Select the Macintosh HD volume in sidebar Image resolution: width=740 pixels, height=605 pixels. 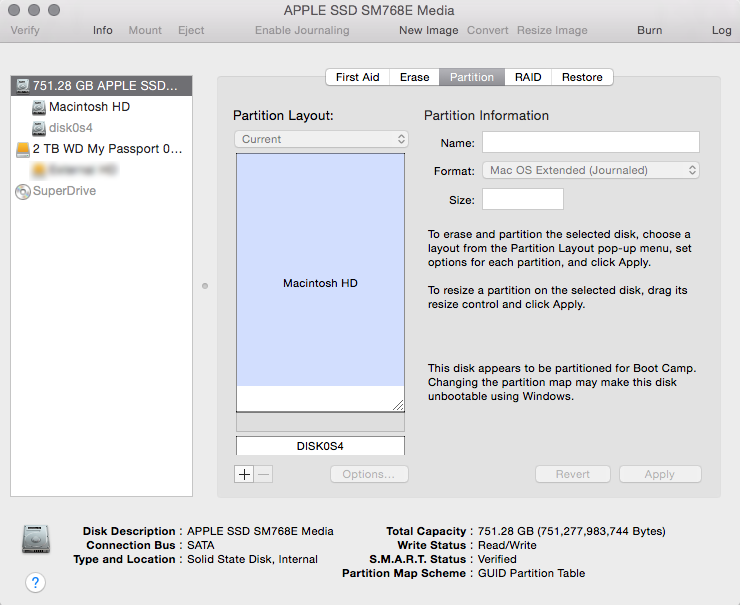(89, 107)
